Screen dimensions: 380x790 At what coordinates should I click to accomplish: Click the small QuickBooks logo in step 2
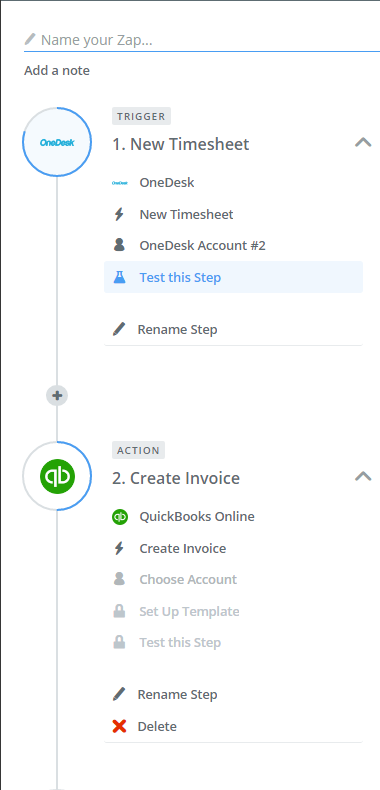coord(119,517)
